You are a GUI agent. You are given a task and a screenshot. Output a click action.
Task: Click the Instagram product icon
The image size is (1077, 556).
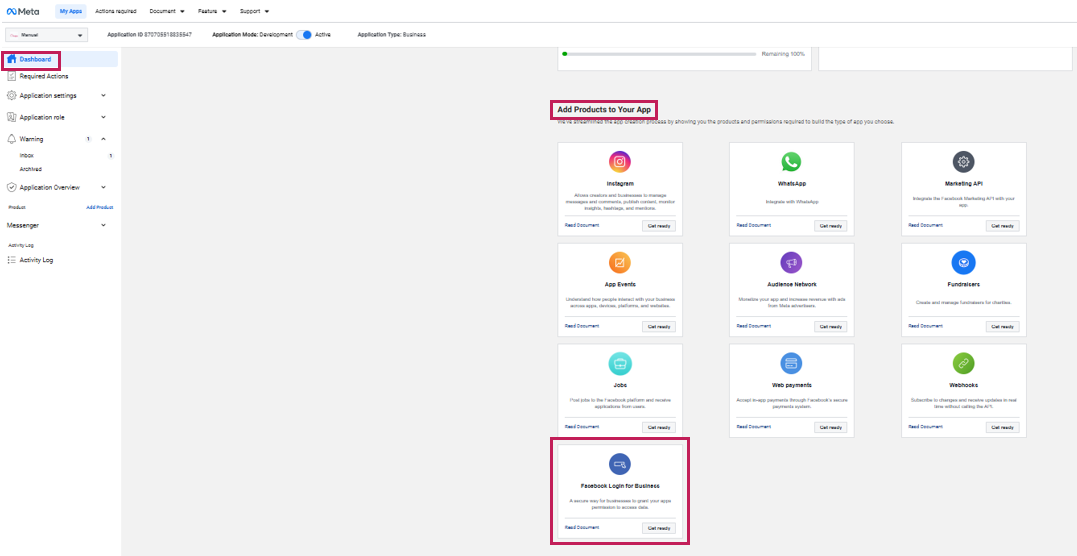coord(620,162)
